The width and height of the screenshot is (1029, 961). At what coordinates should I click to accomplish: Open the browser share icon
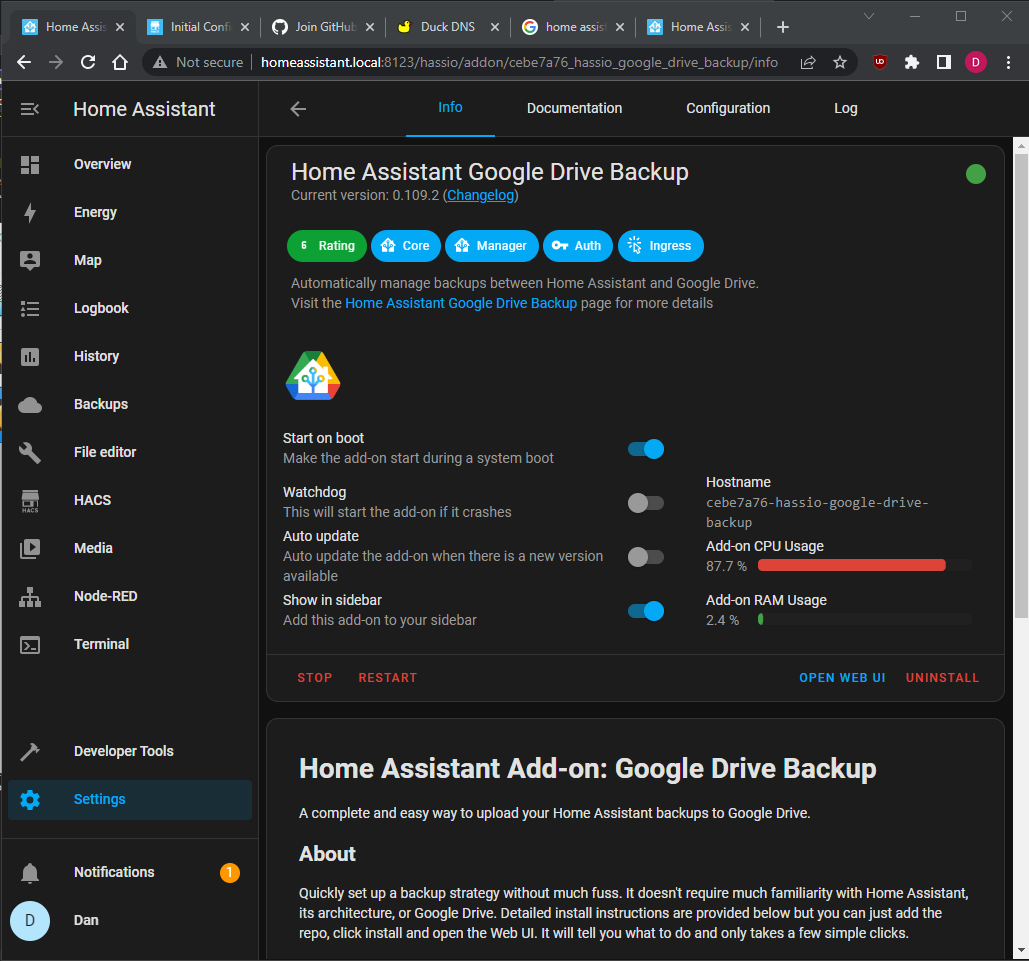pyautogui.click(x=808, y=62)
